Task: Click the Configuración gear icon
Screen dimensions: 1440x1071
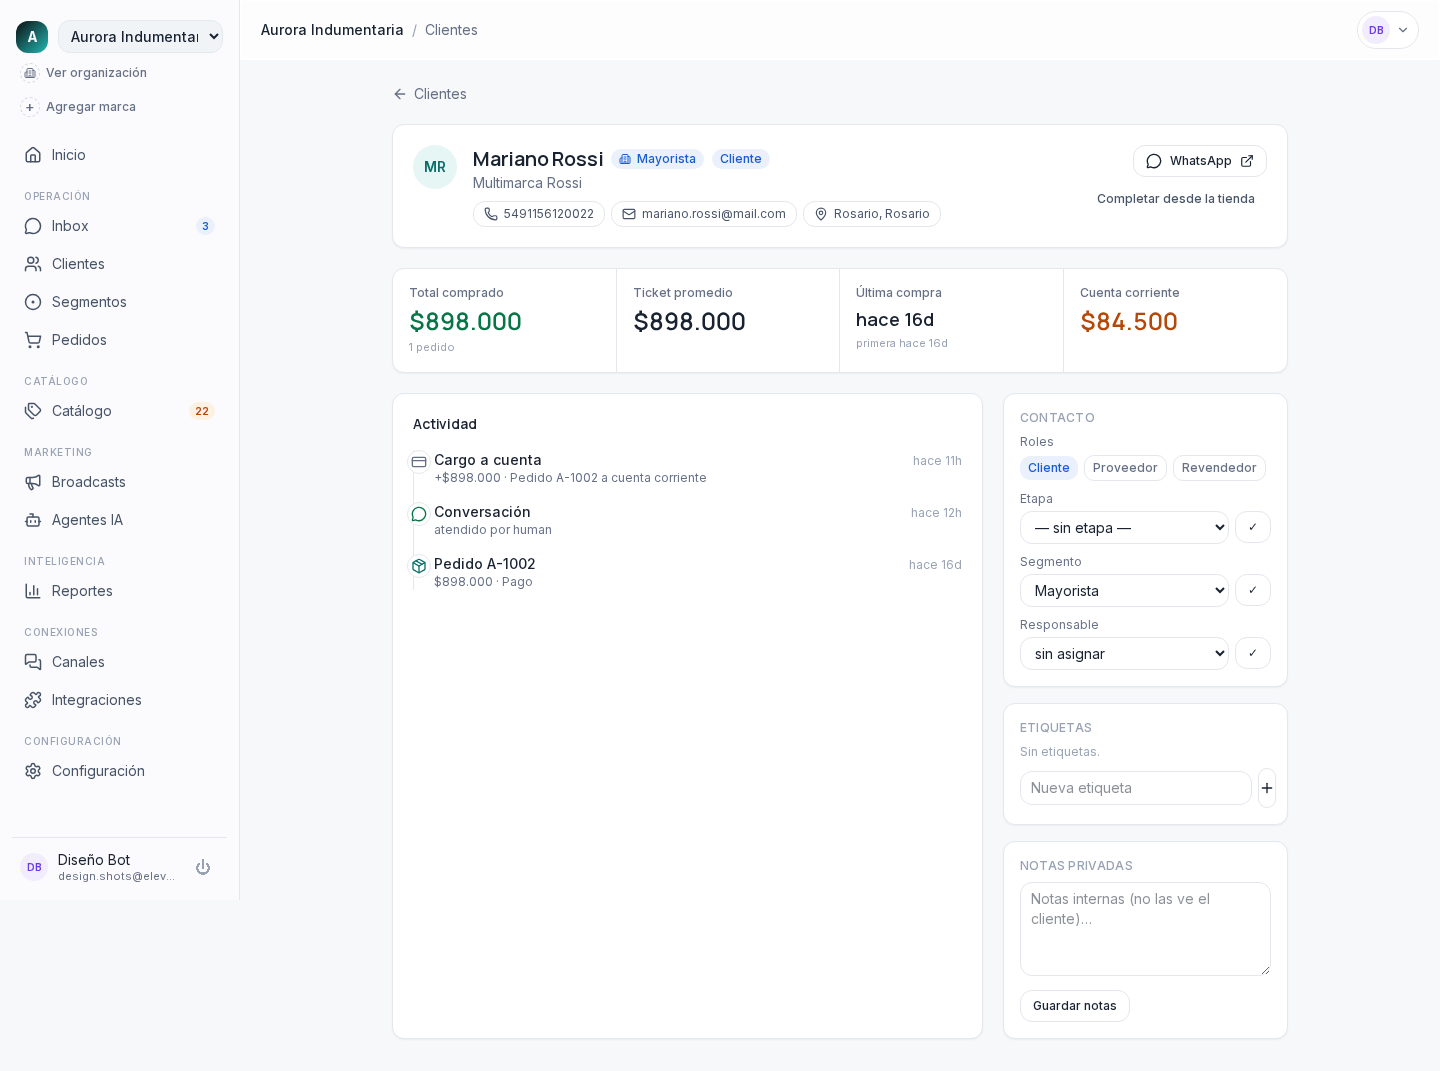Action: 33,771
